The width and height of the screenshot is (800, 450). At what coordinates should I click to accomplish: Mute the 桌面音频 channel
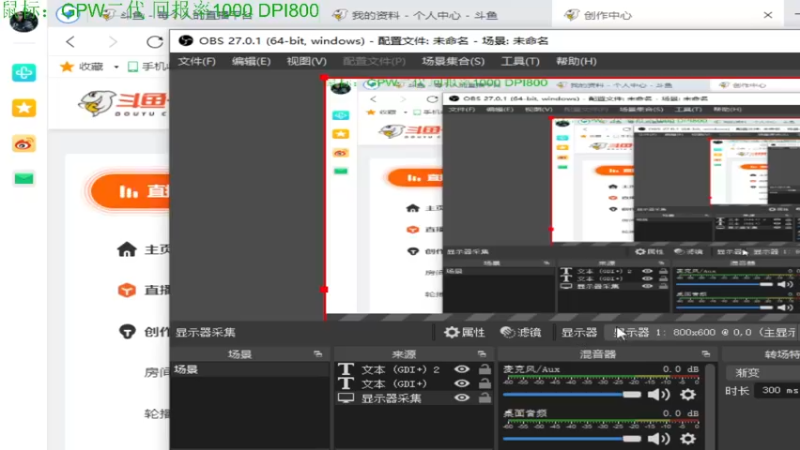pyautogui.click(x=659, y=439)
